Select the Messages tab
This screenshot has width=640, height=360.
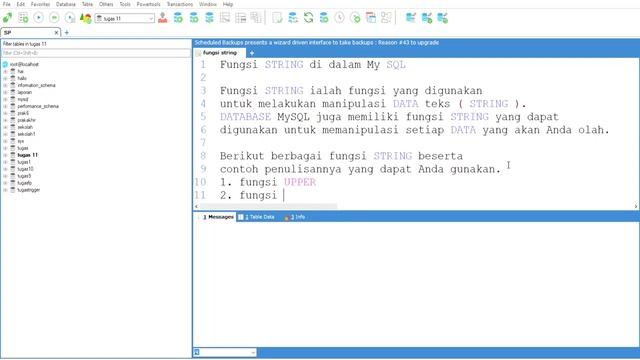coord(216,217)
